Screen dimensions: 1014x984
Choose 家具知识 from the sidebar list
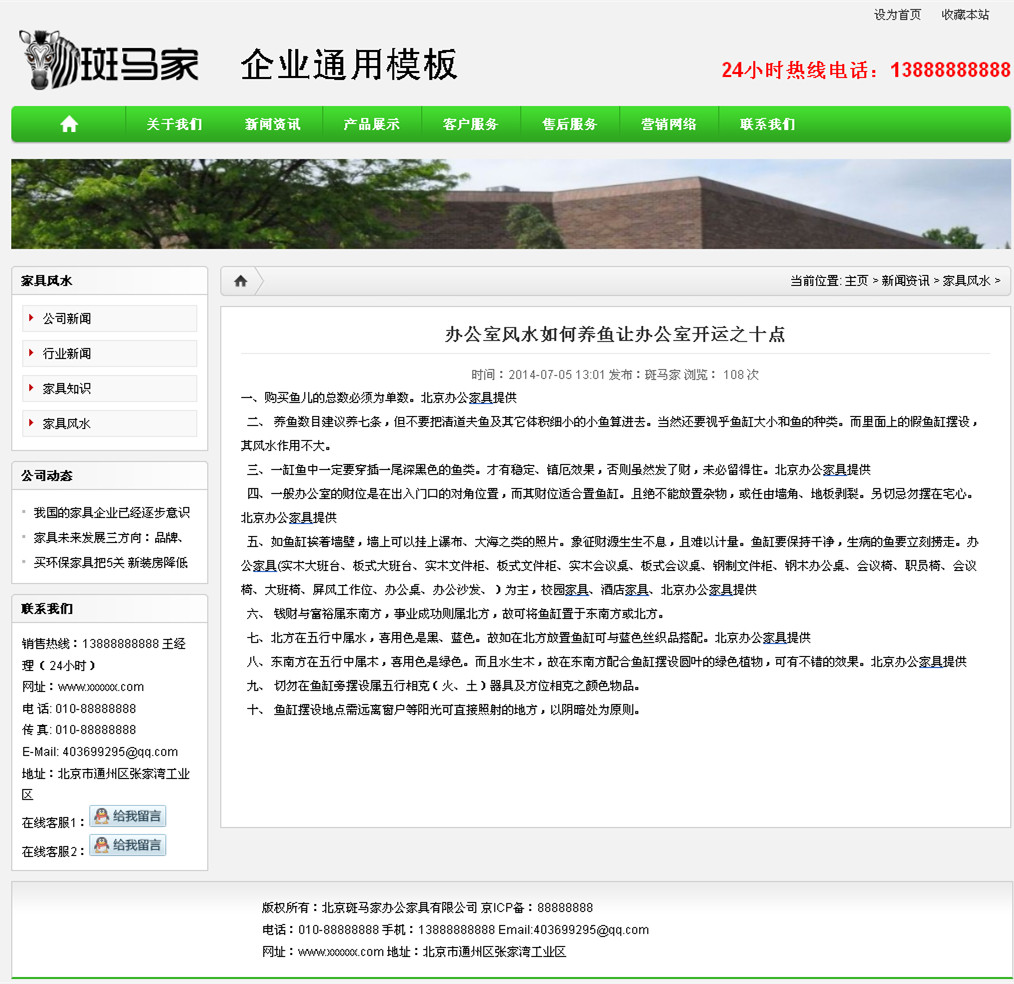(67, 389)
